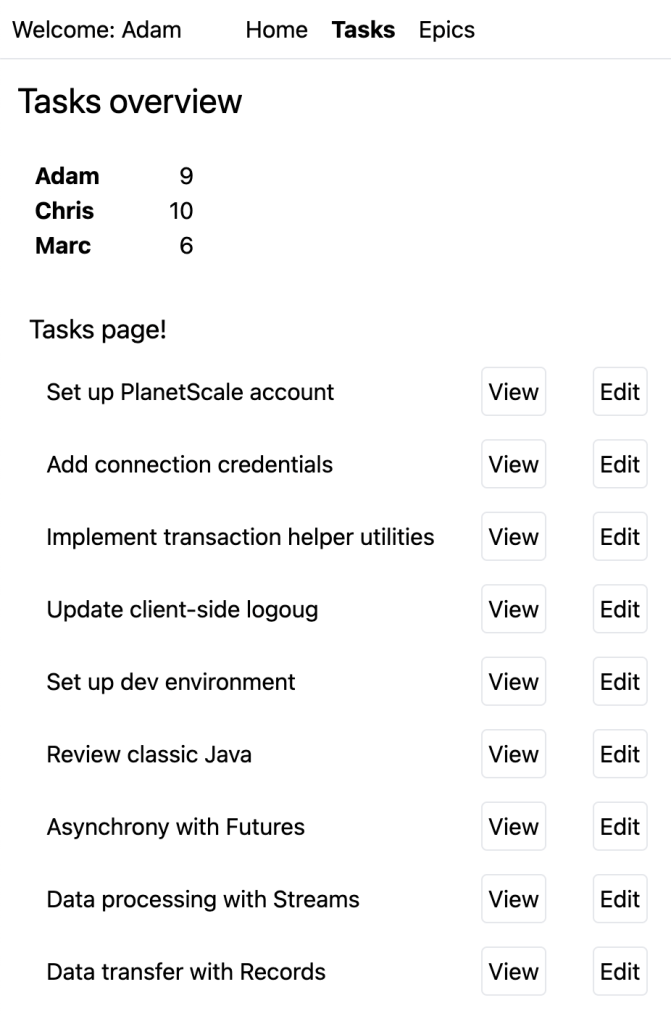Open the Home navigation link
671x1024 pixels.
pyautogui.click(x=276, y=30)
